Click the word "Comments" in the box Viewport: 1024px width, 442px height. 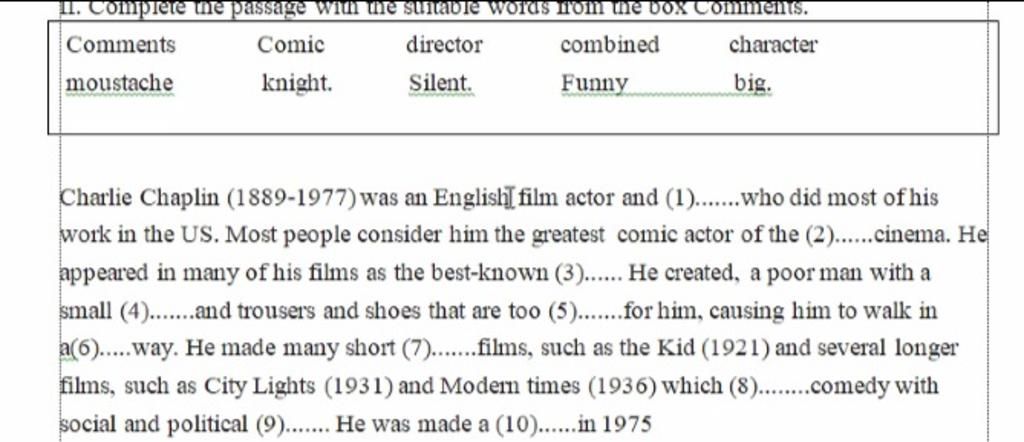[121, 45]
